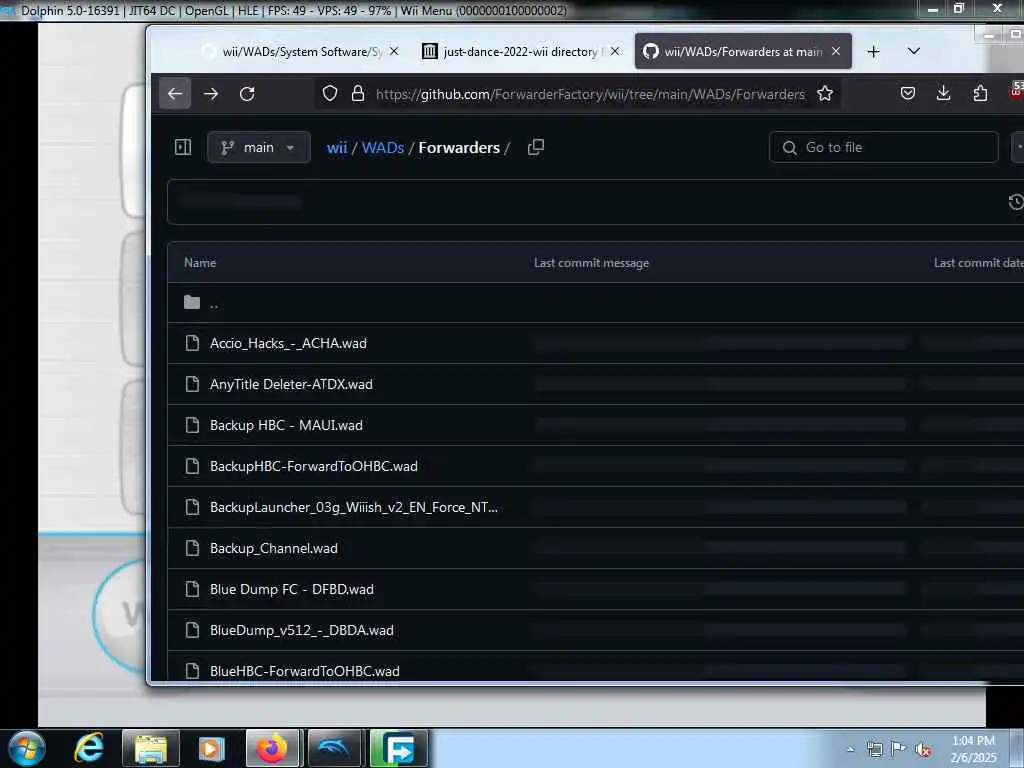Switch to Firefox on the taskbar
1024x768 pixels.
point(272,748)
